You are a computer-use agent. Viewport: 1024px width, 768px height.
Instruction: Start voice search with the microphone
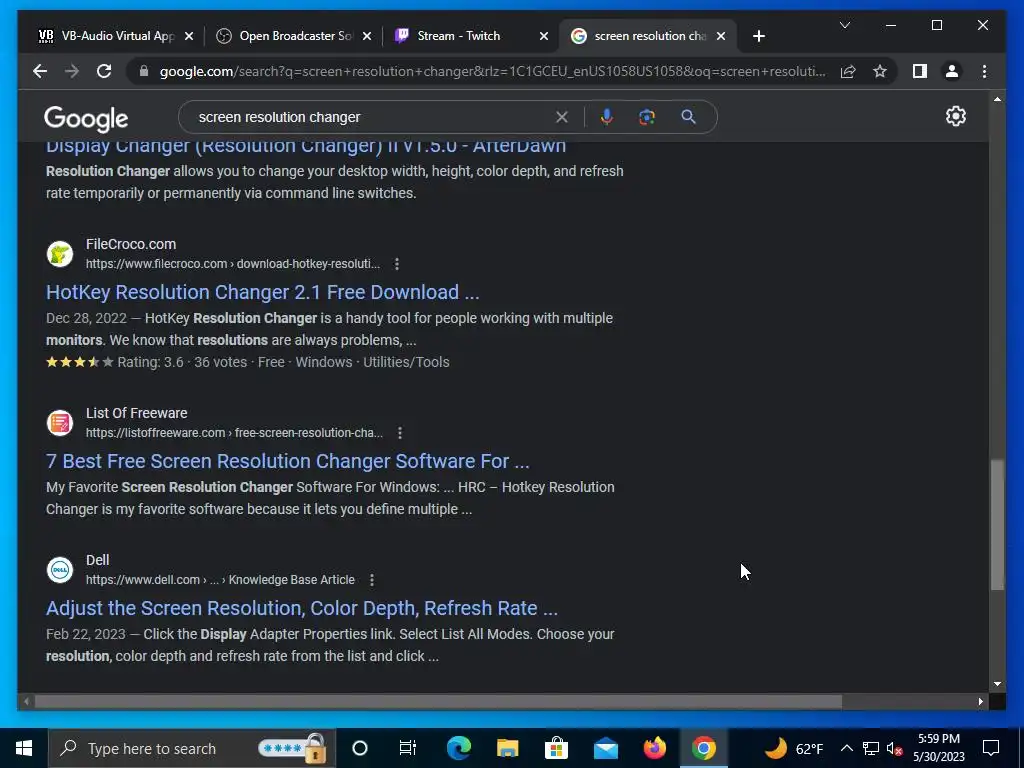(x=607, y=117)
